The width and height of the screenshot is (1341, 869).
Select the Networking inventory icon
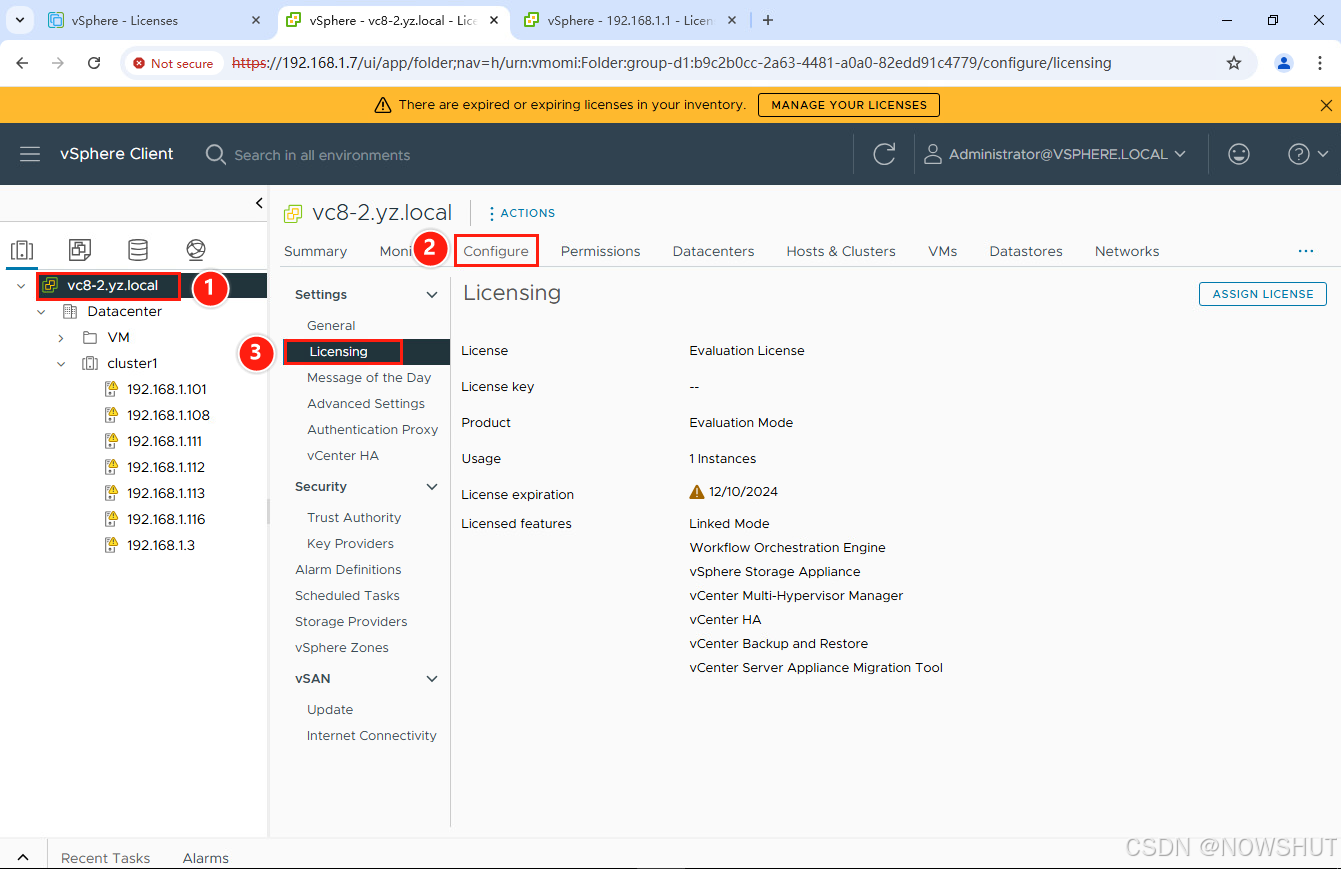(196, 250)
